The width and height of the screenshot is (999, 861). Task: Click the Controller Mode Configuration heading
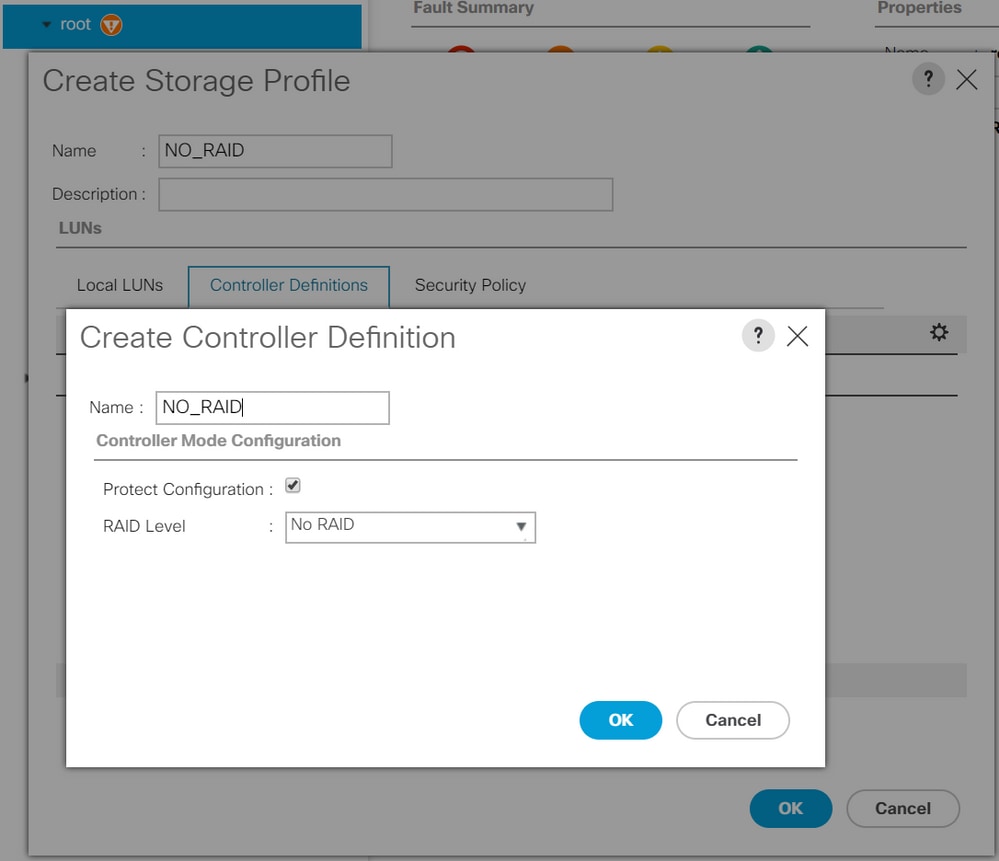pos(219,440)
